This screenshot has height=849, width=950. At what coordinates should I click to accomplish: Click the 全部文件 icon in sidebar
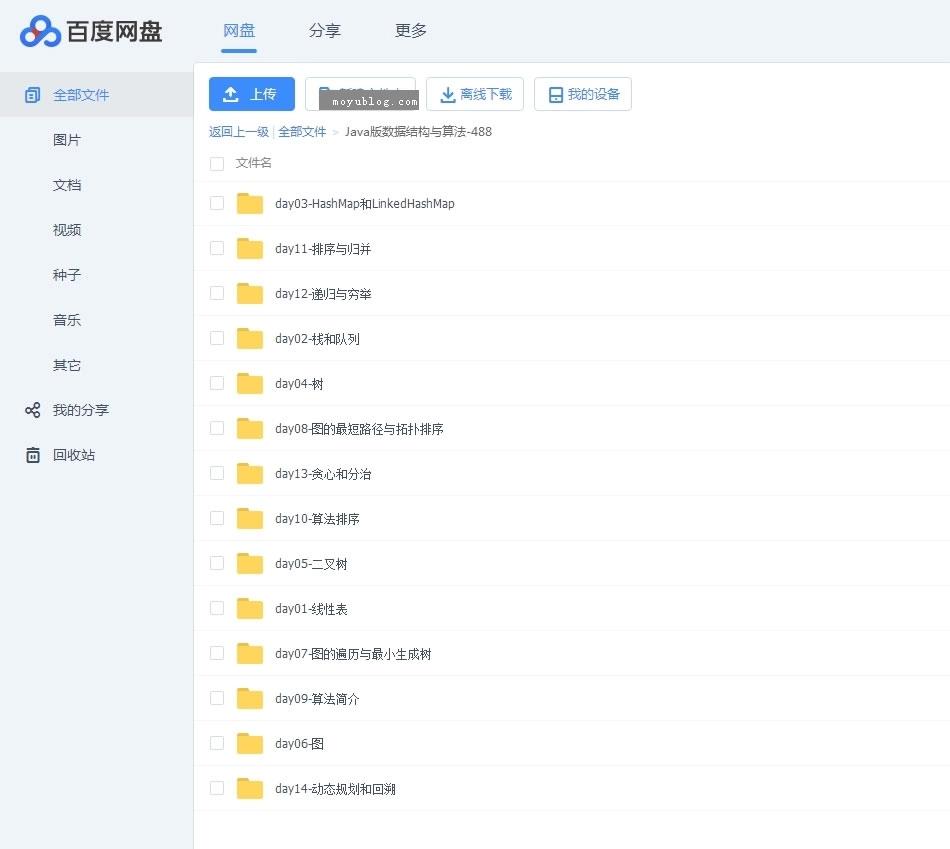[x=33, y=95]
